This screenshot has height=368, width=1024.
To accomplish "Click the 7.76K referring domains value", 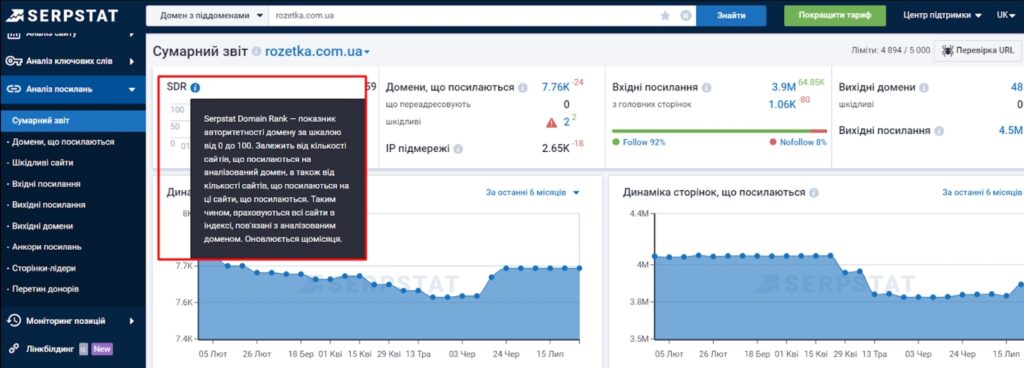I will pos(555,87).
